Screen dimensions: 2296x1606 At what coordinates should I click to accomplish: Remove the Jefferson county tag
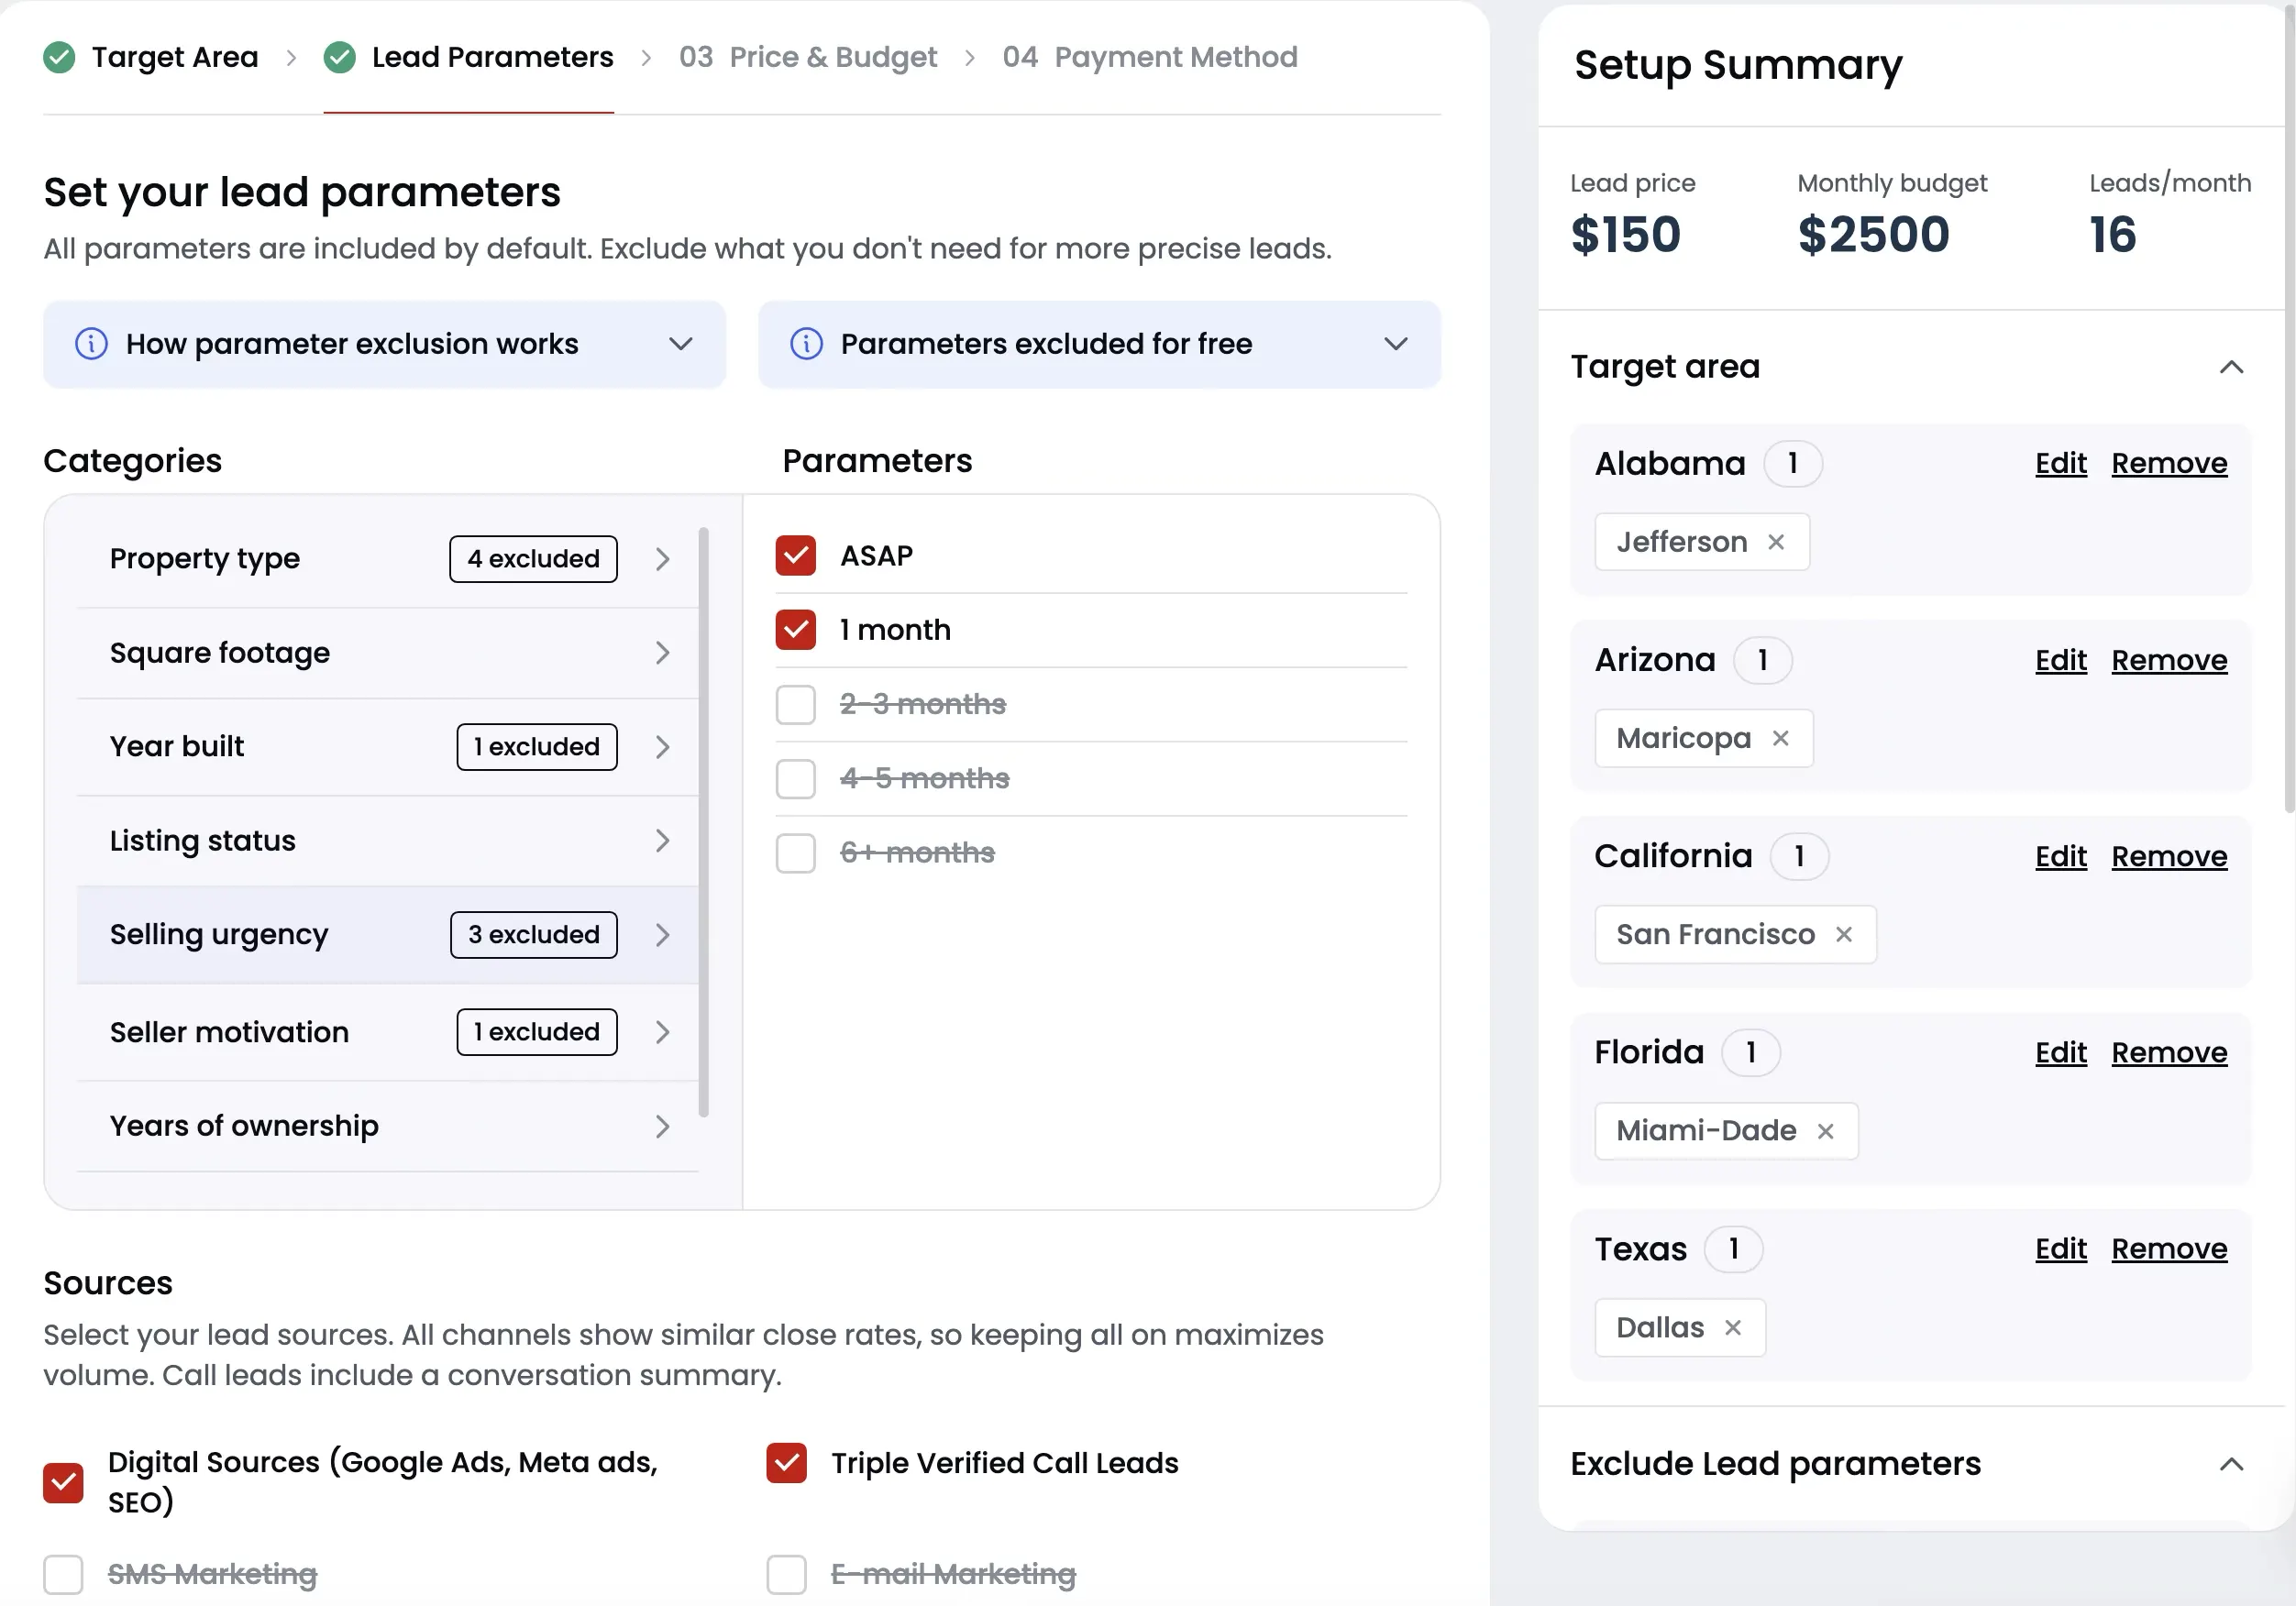click(1776, 542)
